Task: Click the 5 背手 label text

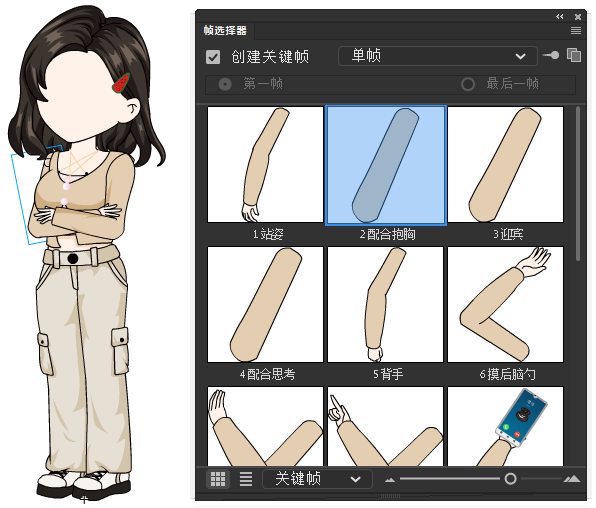Action: (x=388, y=374)
